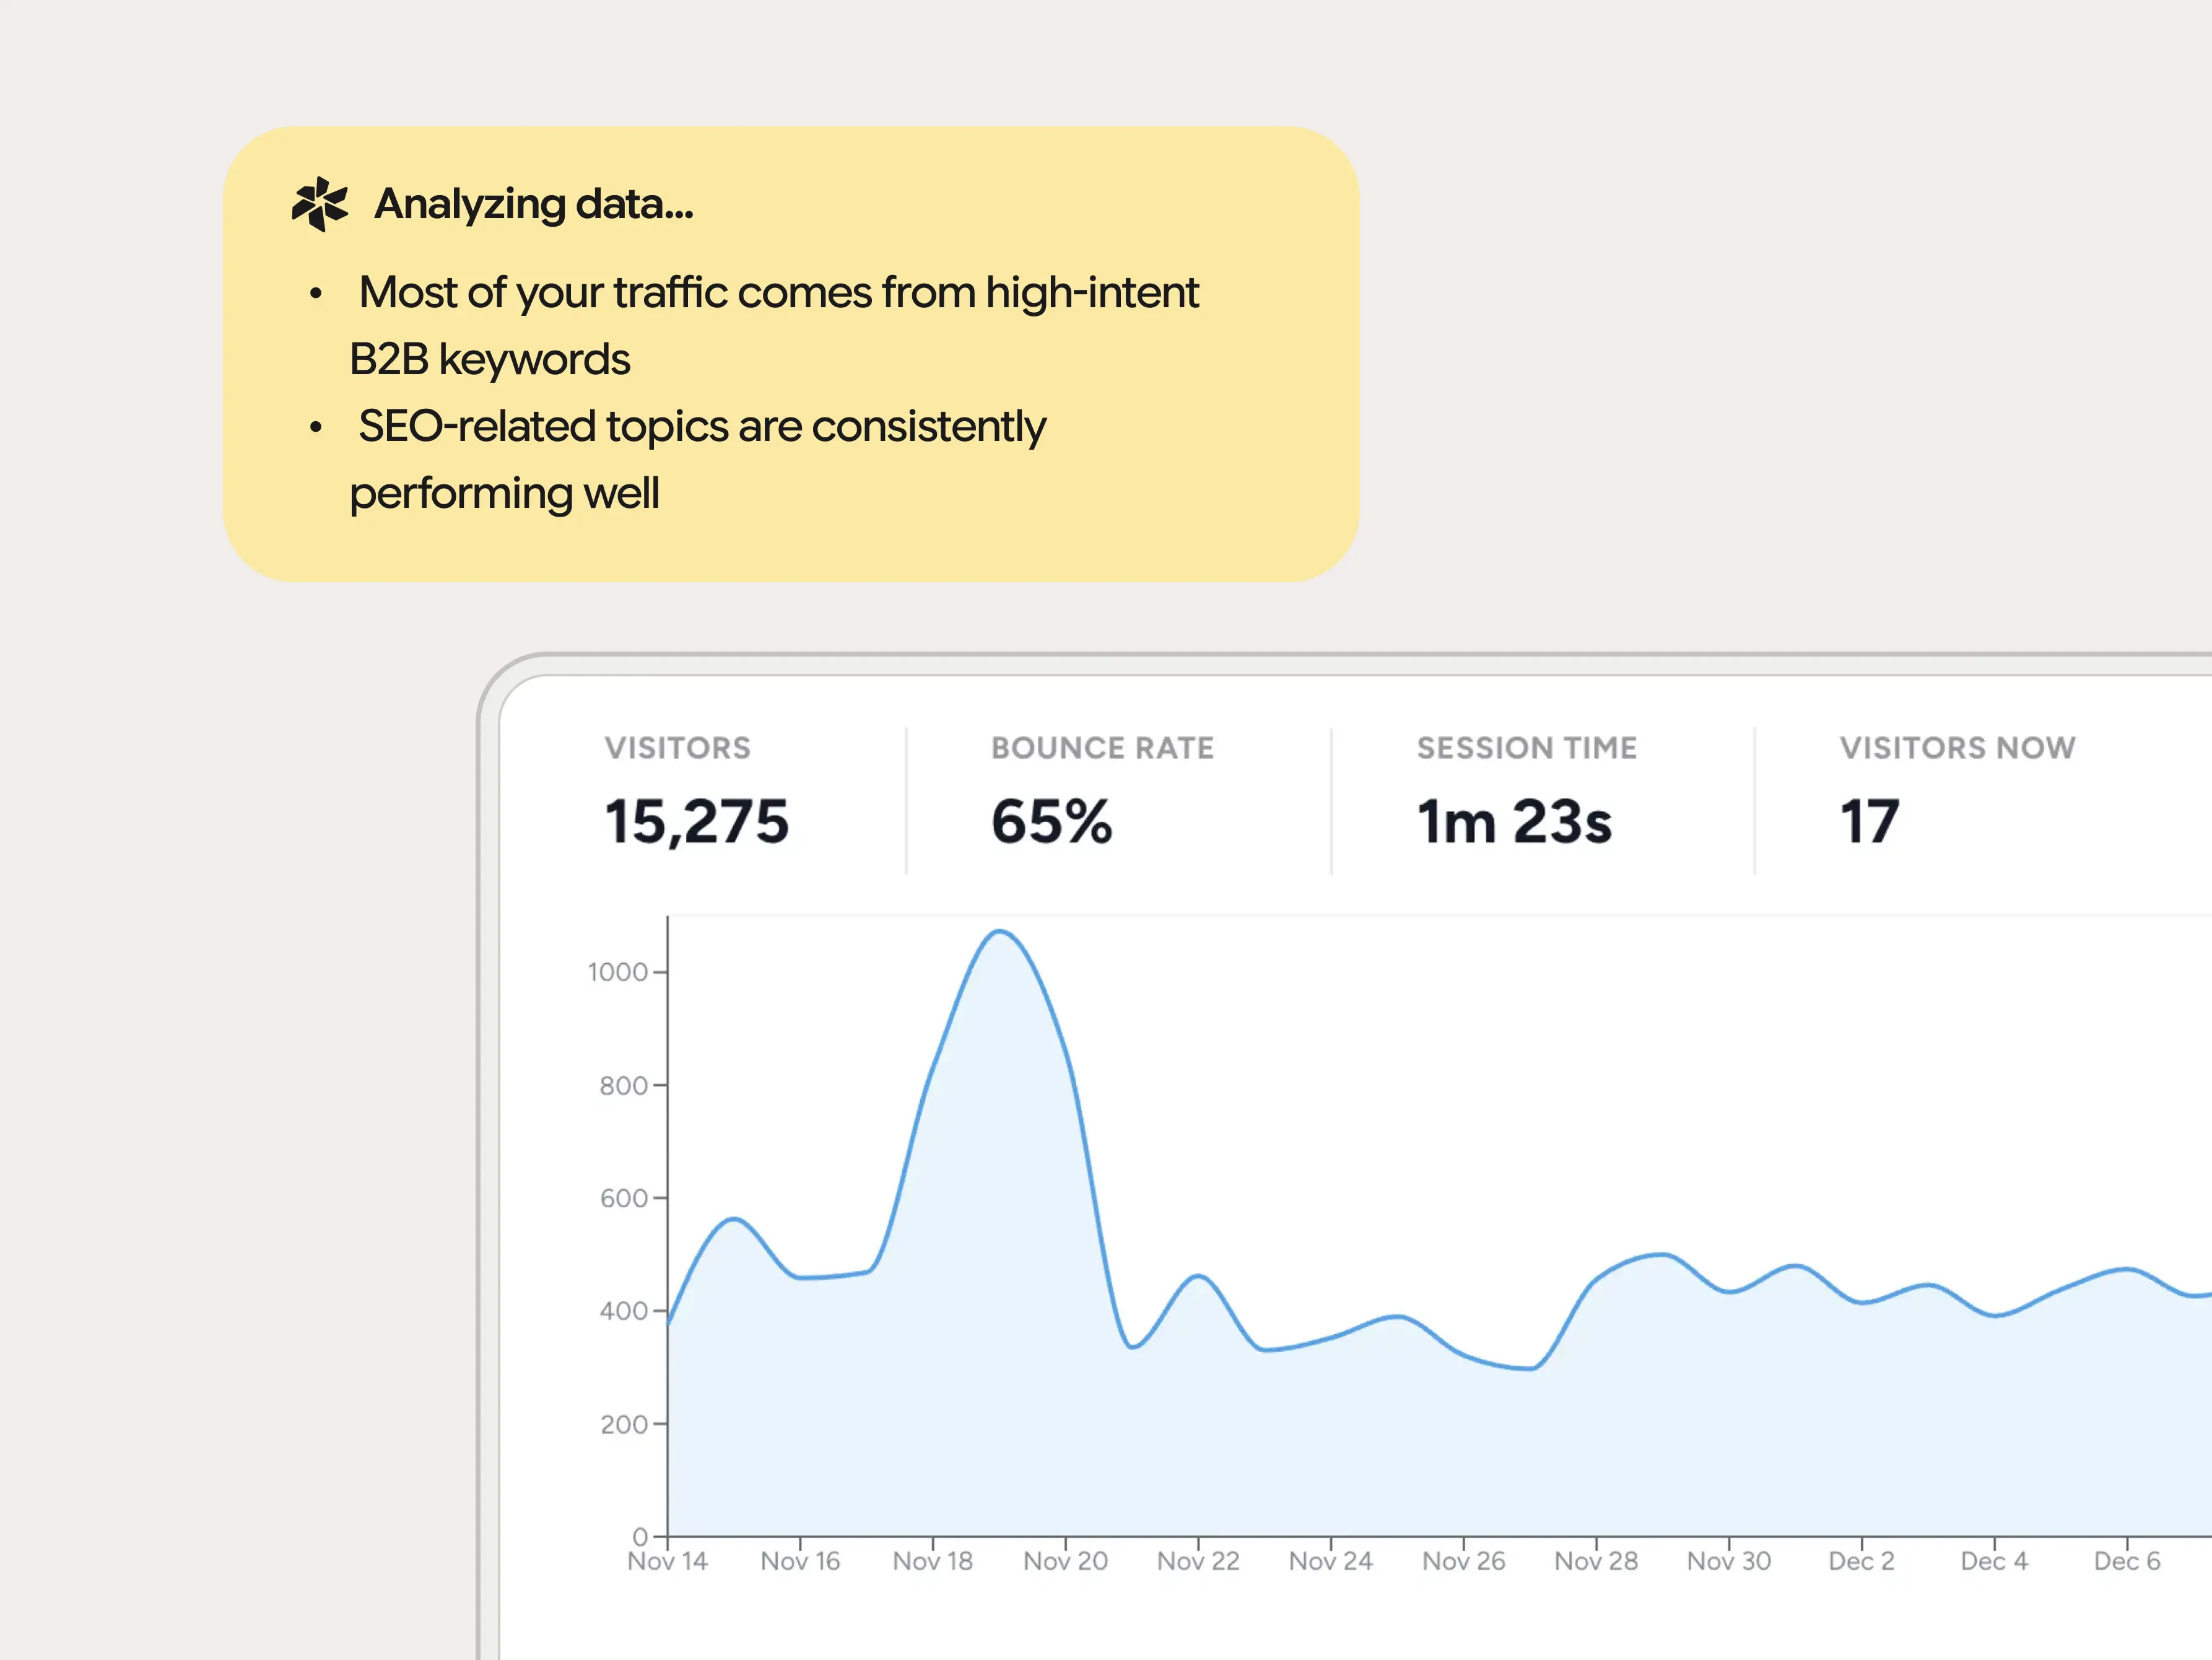Click the 17 visitors now value
Screen dimensions: 2212x1660
(x=1868, y=820)
